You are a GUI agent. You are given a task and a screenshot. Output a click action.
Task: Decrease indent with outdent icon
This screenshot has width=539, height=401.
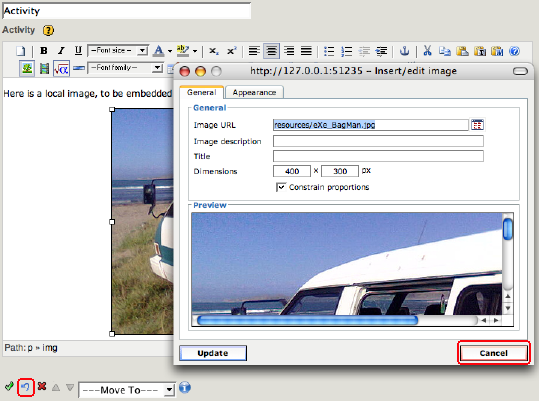pos(364,51)
